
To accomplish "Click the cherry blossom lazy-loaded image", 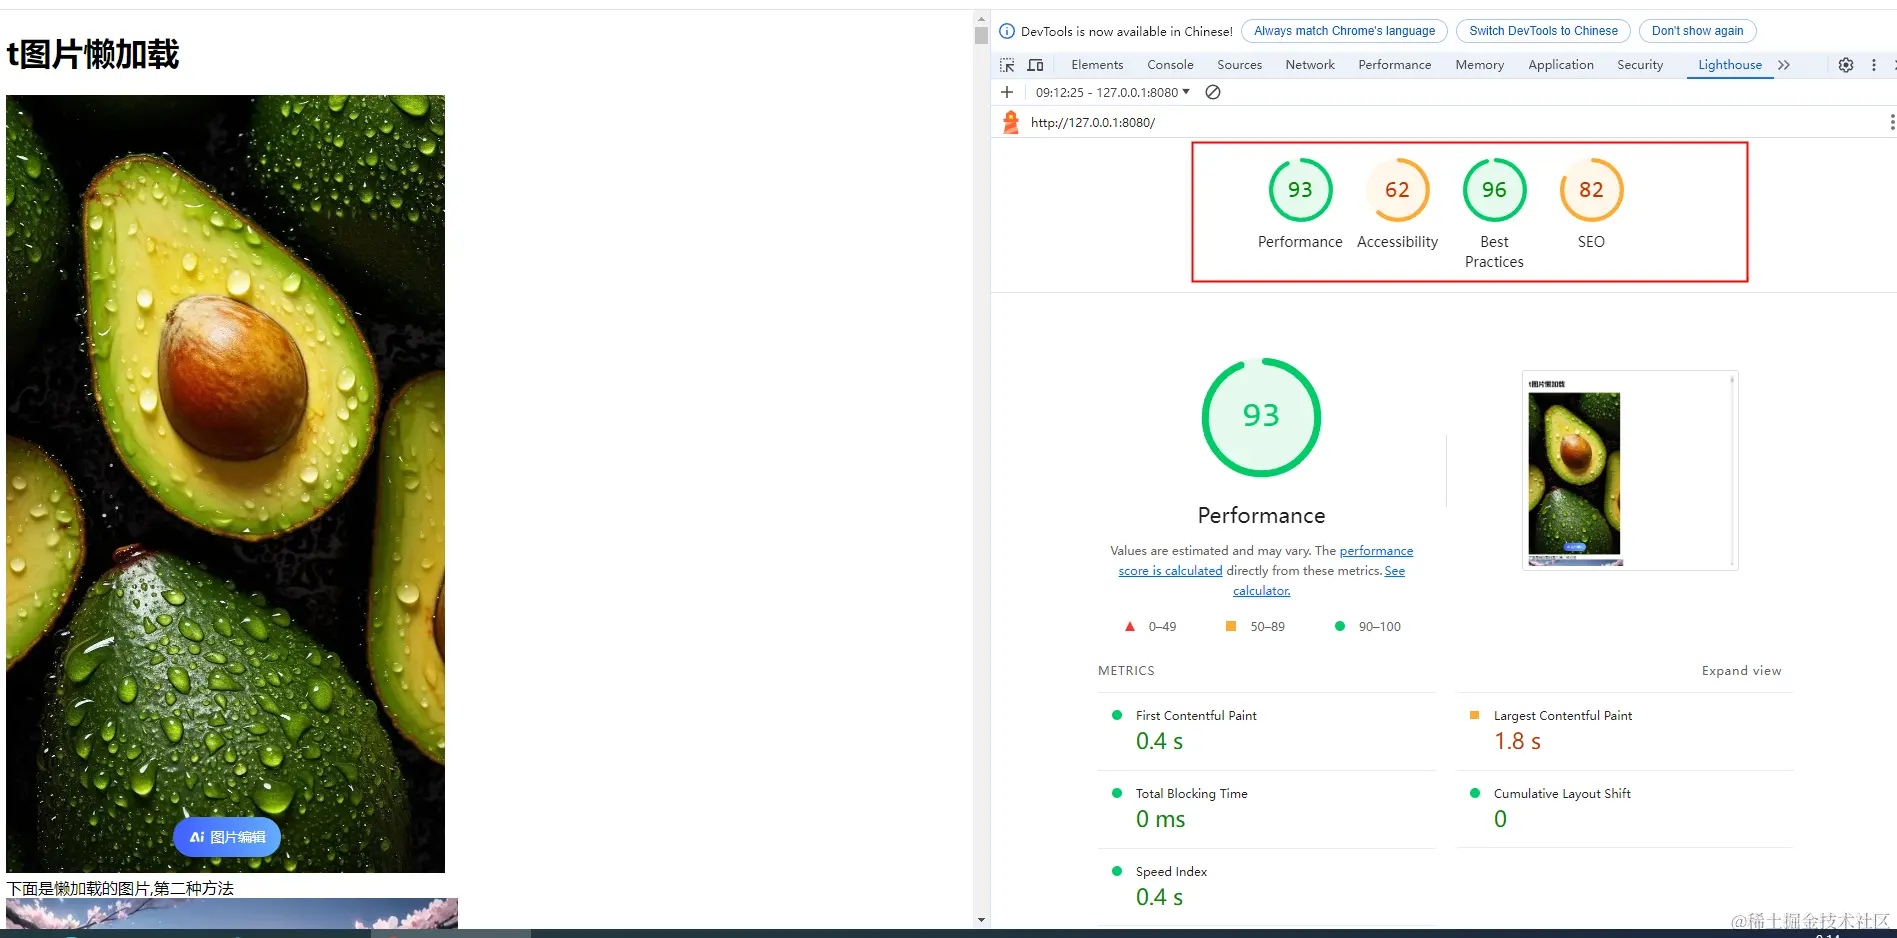I will (x=232, y=913).
